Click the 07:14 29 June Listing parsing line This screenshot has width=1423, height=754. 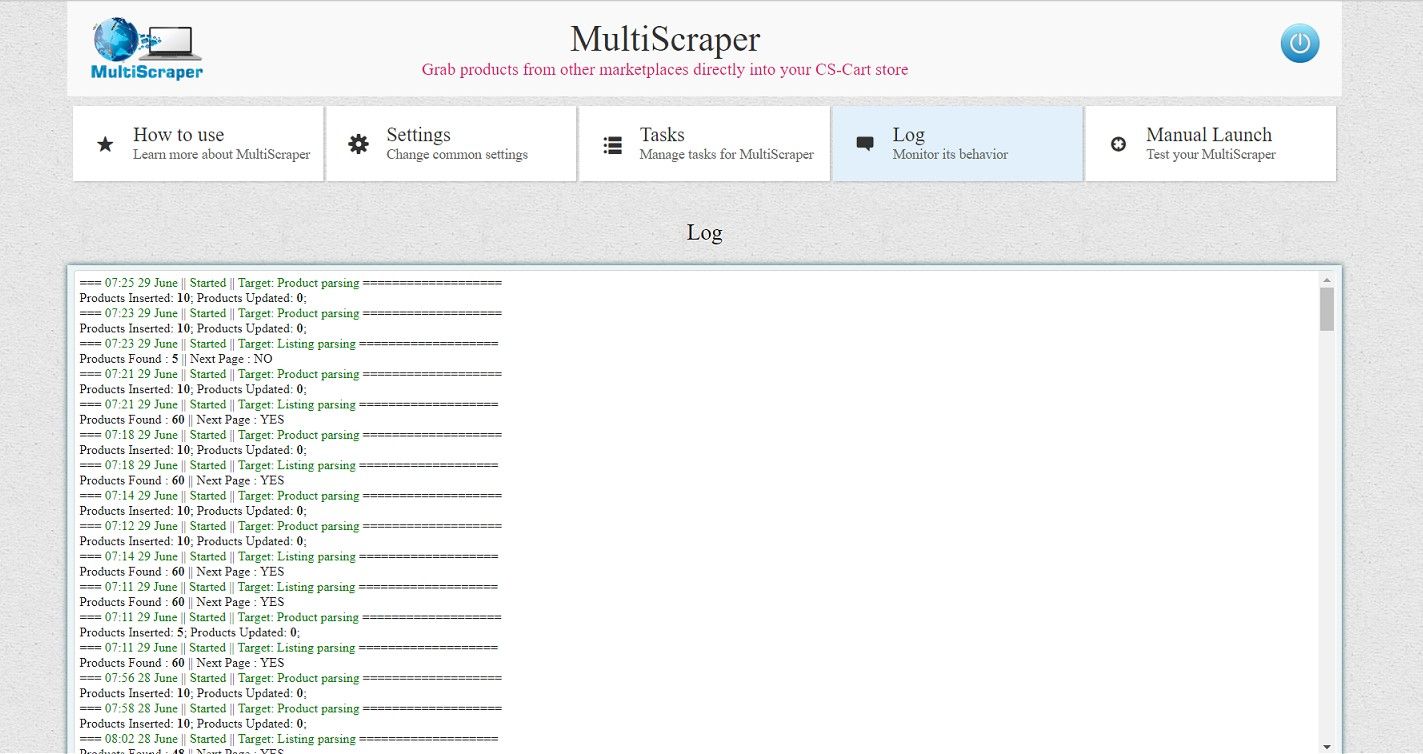(x=289, y=557)
